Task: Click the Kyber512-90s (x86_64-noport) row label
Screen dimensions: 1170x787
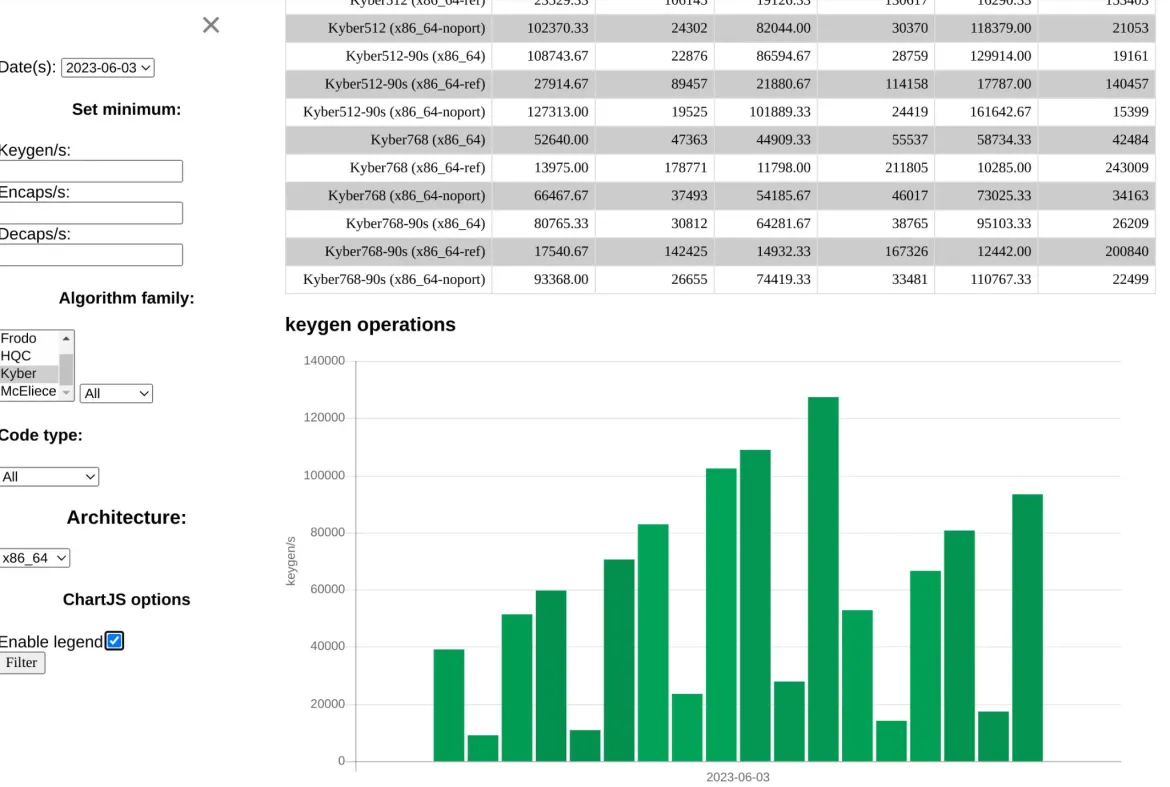Action: pyautogui.click(x=393, y=112)
